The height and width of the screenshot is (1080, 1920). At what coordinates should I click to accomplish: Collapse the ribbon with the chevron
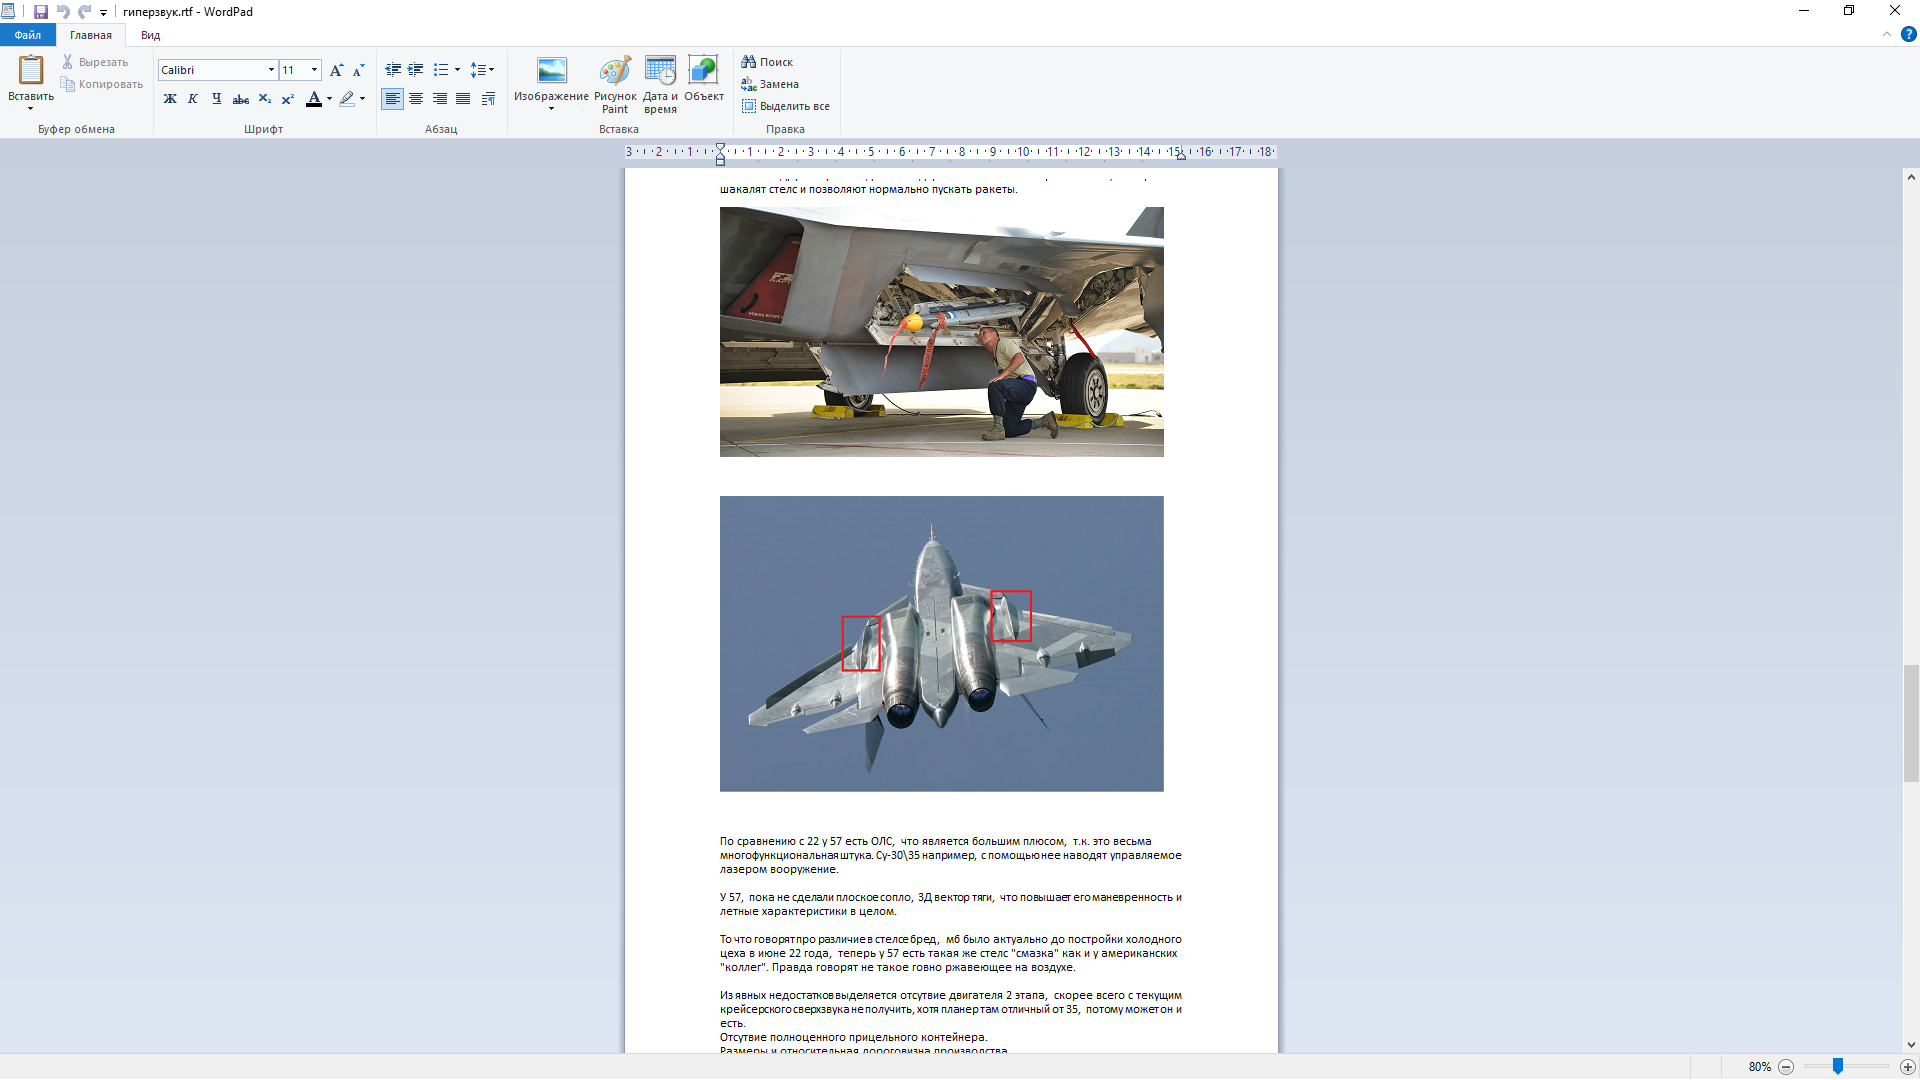coord(1887,34)
